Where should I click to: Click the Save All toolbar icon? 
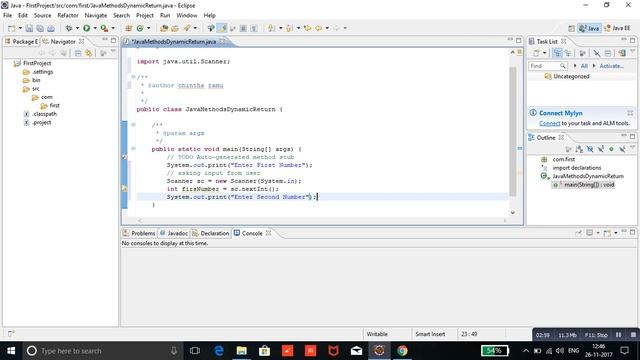click(x=40, y=28)
